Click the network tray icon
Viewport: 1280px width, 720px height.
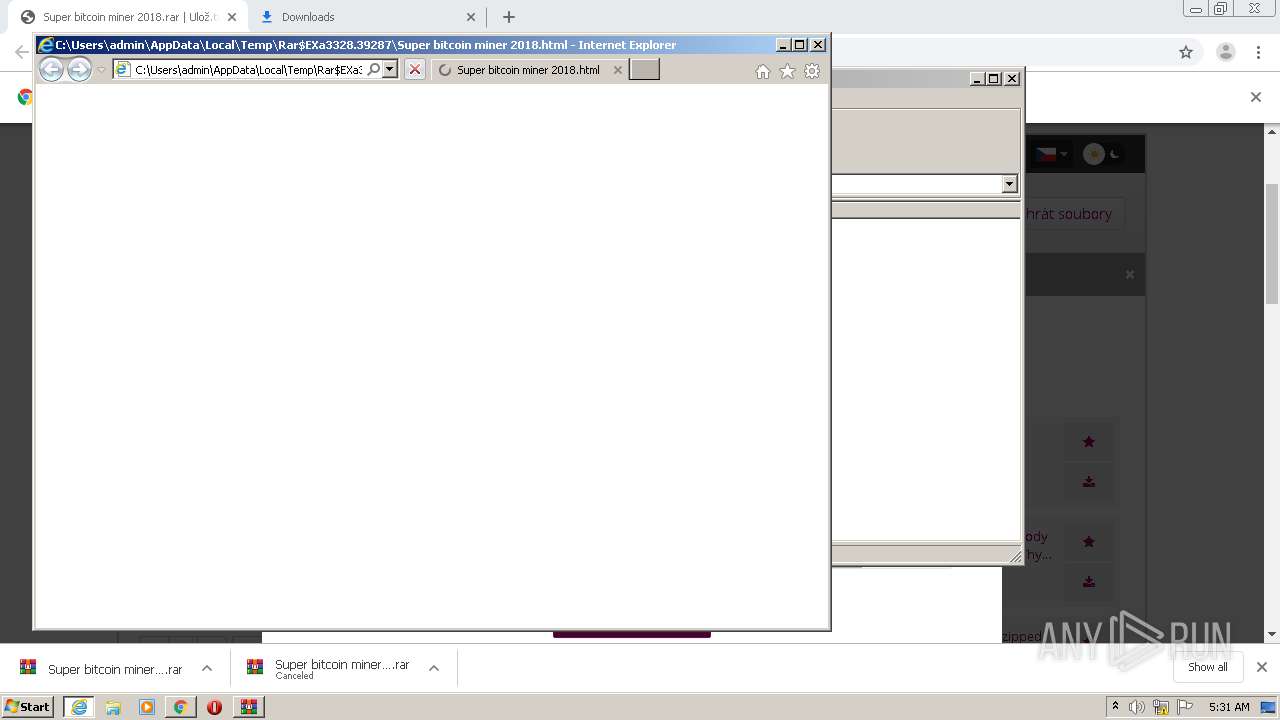coord(1161,707)
